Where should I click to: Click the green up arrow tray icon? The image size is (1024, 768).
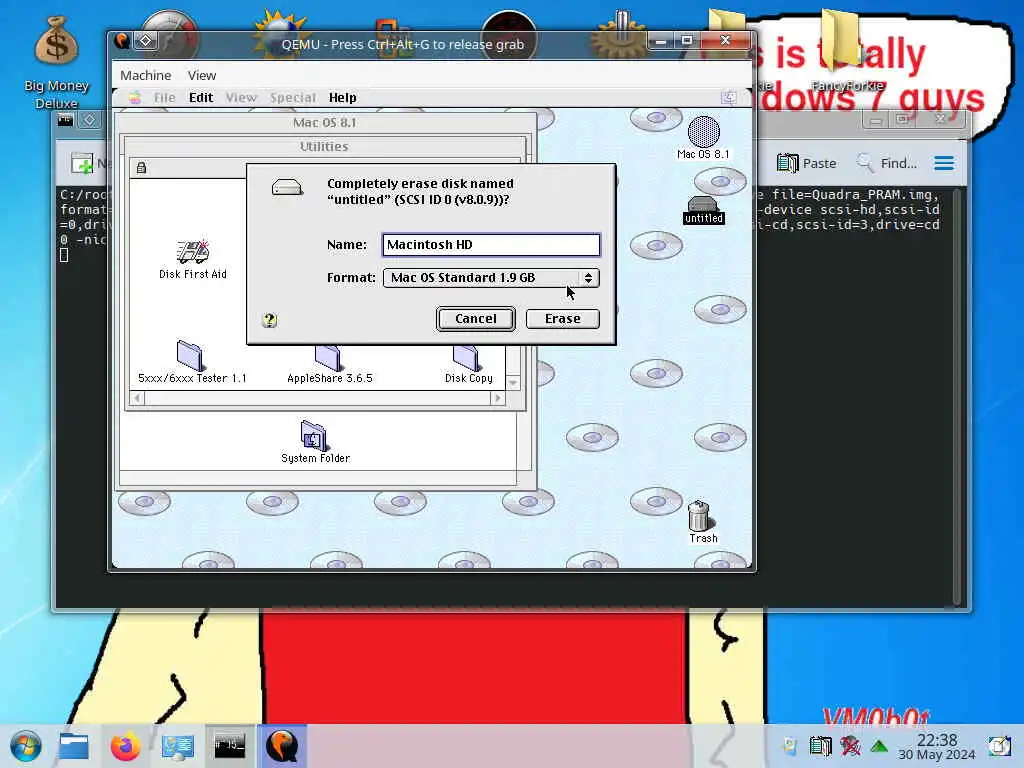pyautogui.click(x=879, y=745)
